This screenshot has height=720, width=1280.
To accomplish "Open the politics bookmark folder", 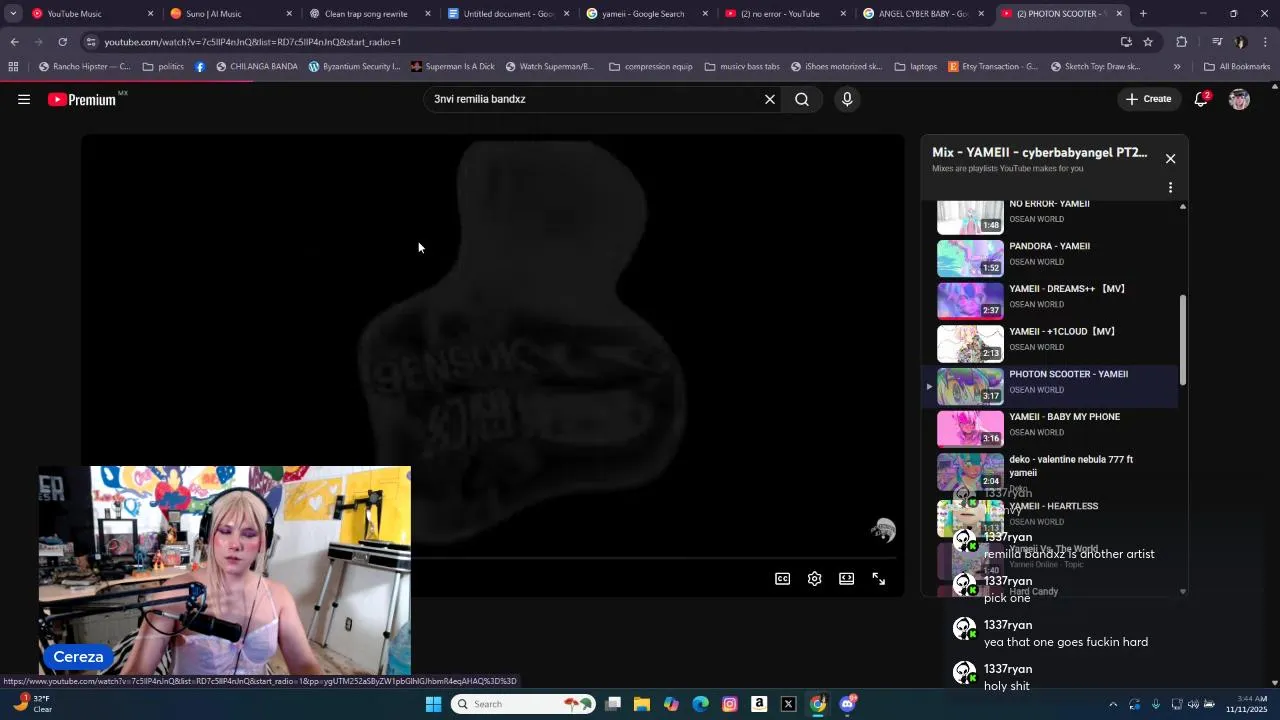I will (x=163, y=67).
